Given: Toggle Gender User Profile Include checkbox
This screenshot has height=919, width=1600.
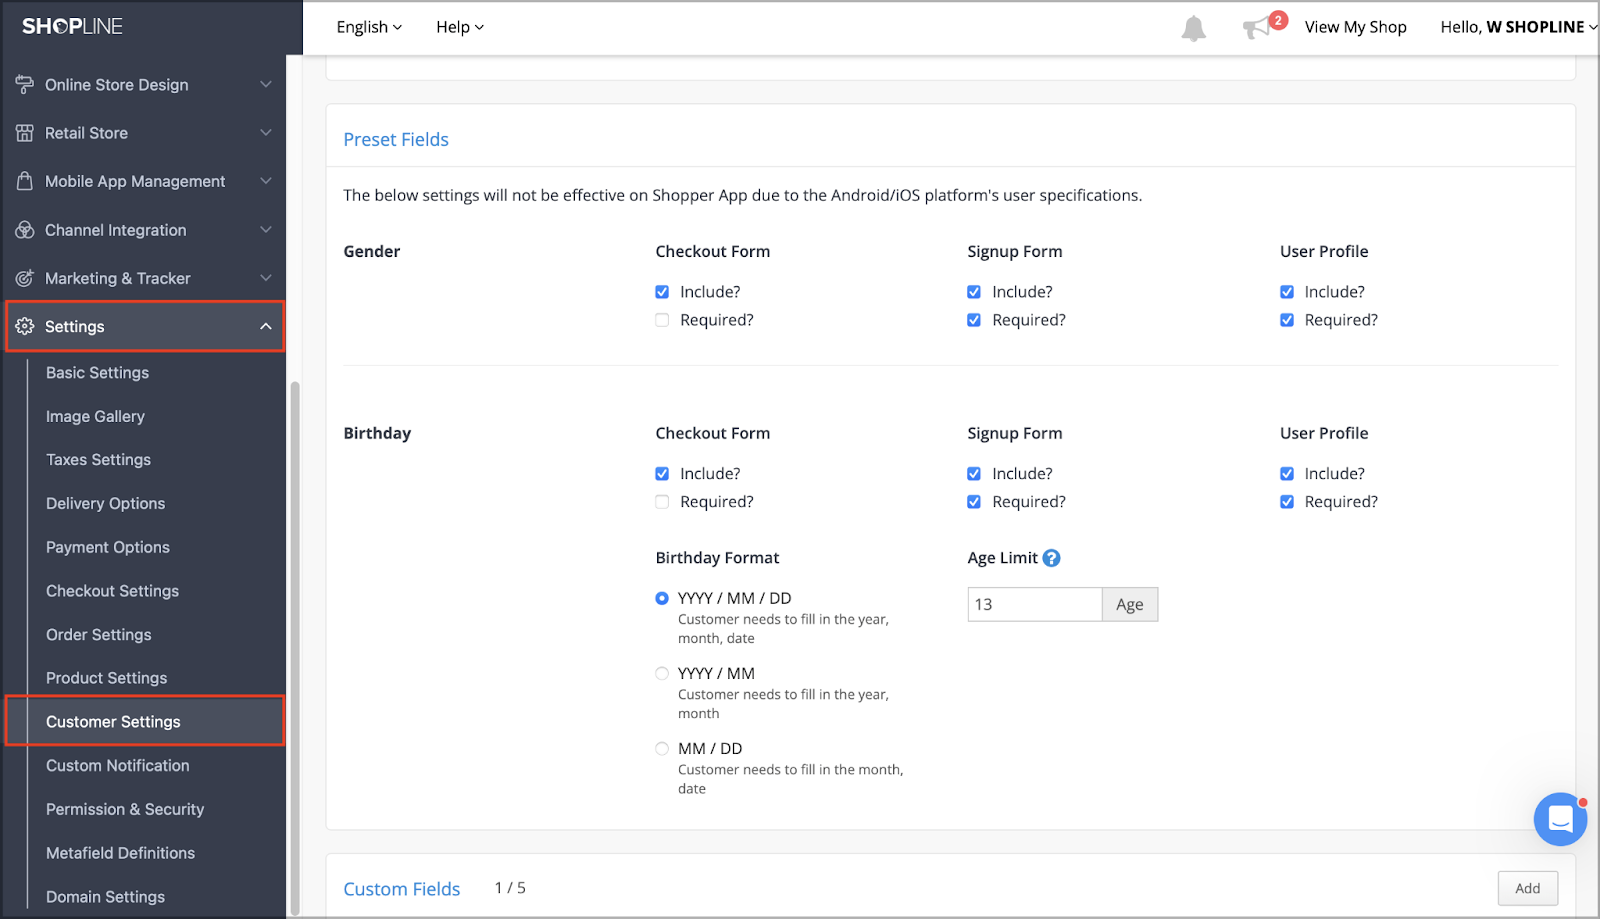Looking at the screenshot, I should point(1287,292).
